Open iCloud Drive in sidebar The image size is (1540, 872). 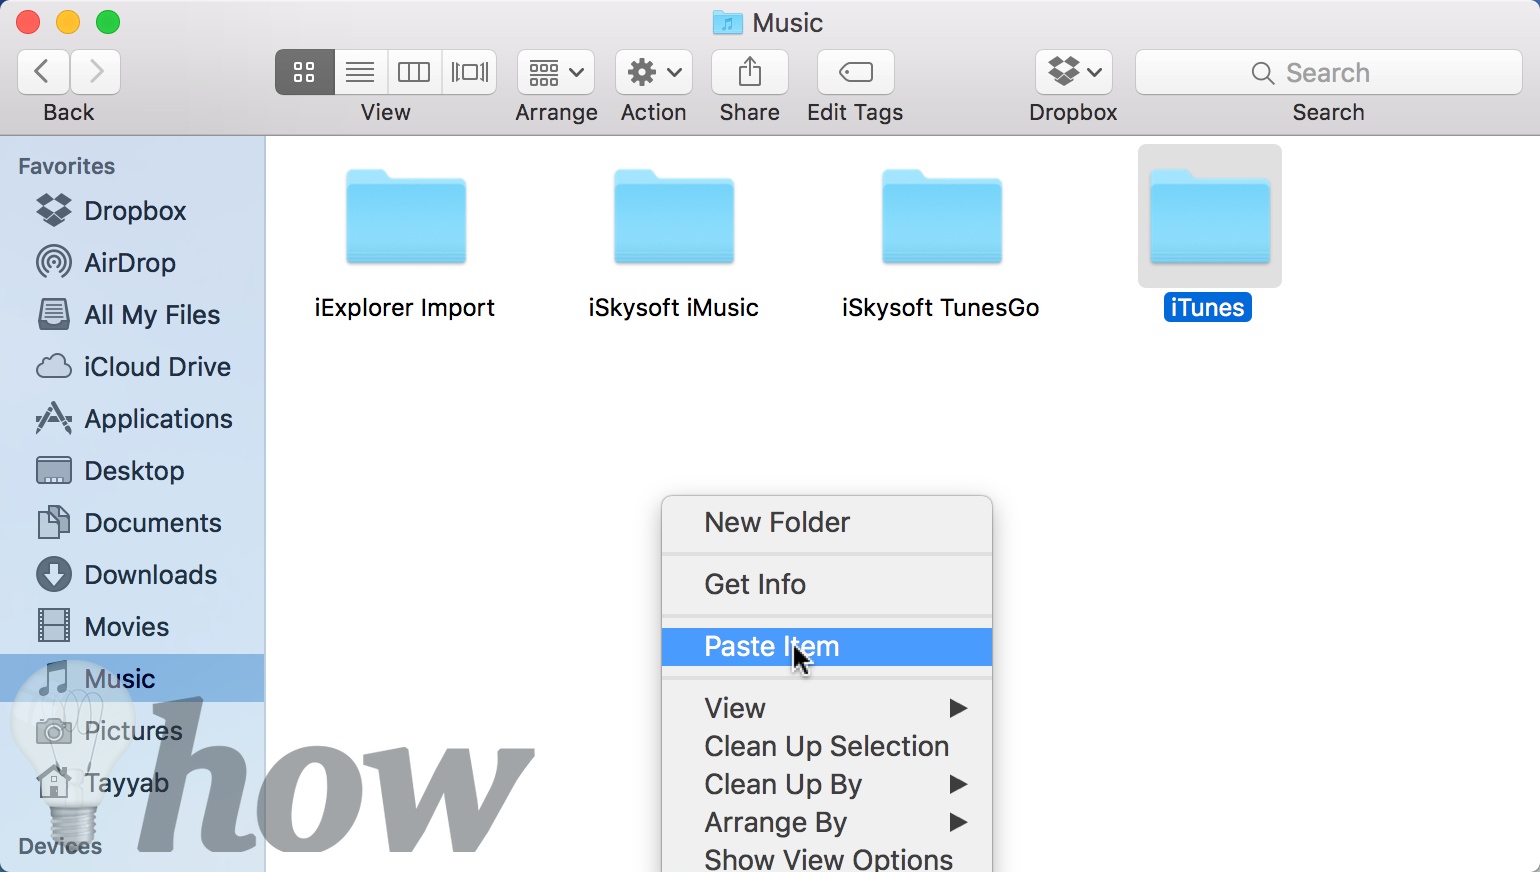click(x=132, y=367)
